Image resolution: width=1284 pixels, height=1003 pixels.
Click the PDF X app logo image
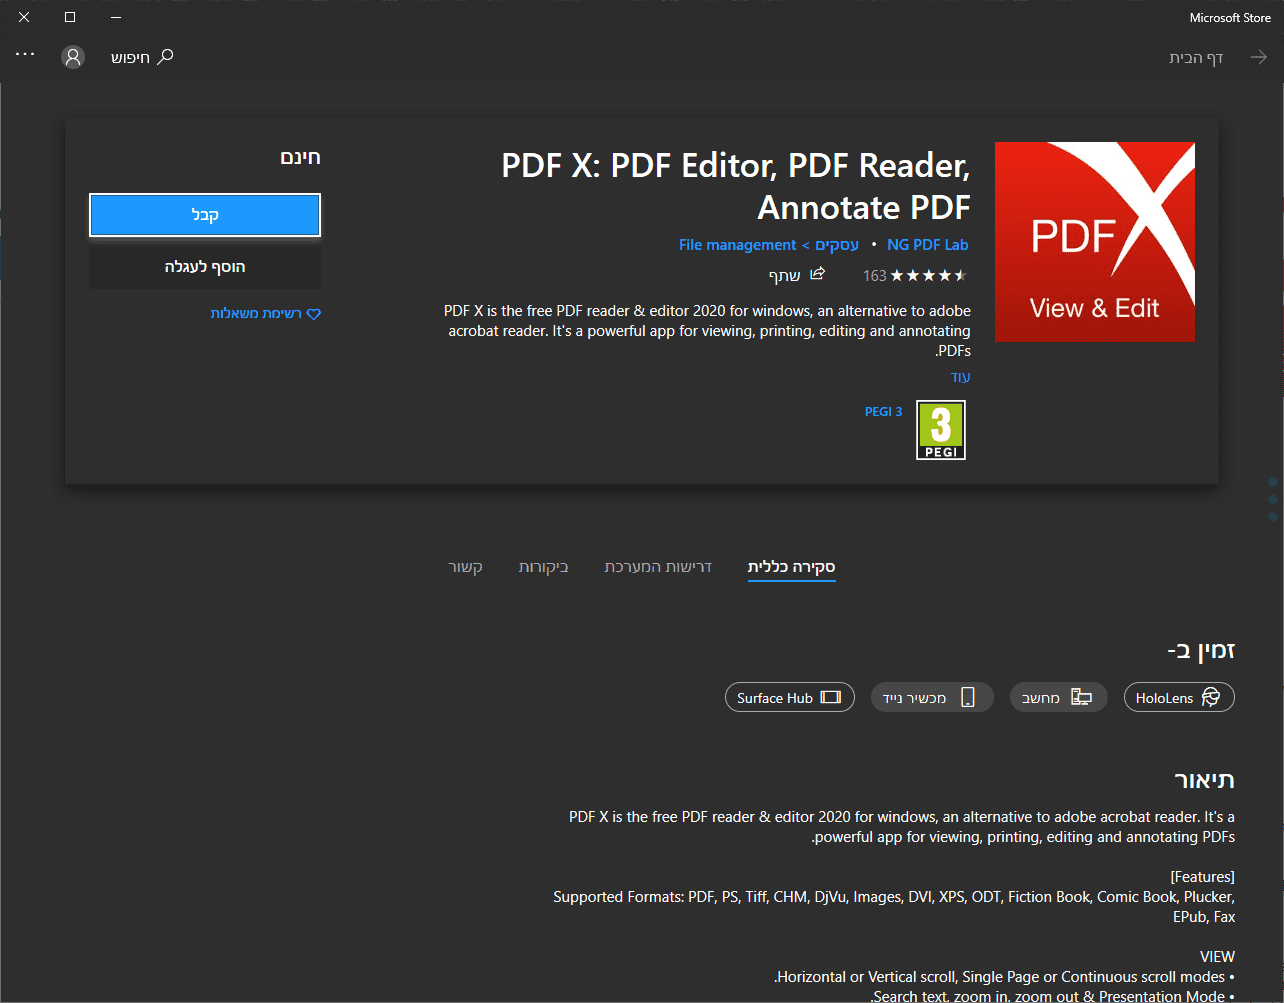coord(1095,242)
